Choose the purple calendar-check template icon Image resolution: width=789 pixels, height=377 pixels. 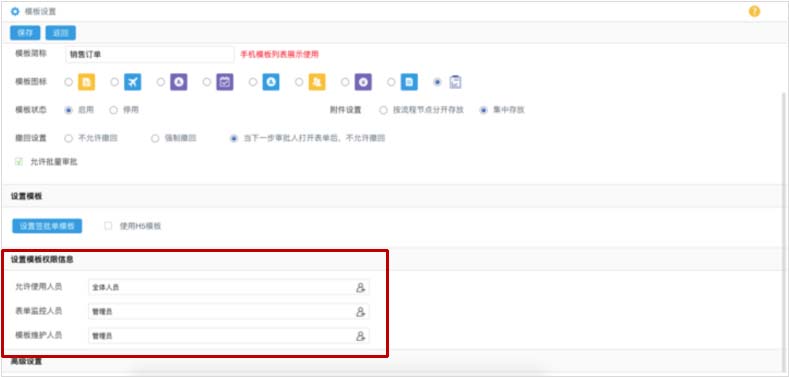(x=225, y=82)
